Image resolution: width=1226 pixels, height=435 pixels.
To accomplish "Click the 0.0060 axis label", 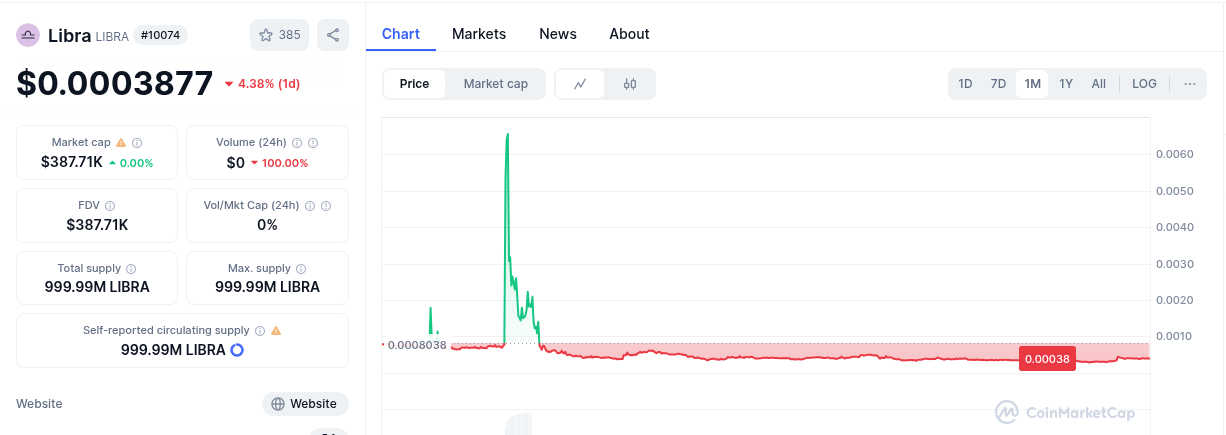I will pos(1174,154).
